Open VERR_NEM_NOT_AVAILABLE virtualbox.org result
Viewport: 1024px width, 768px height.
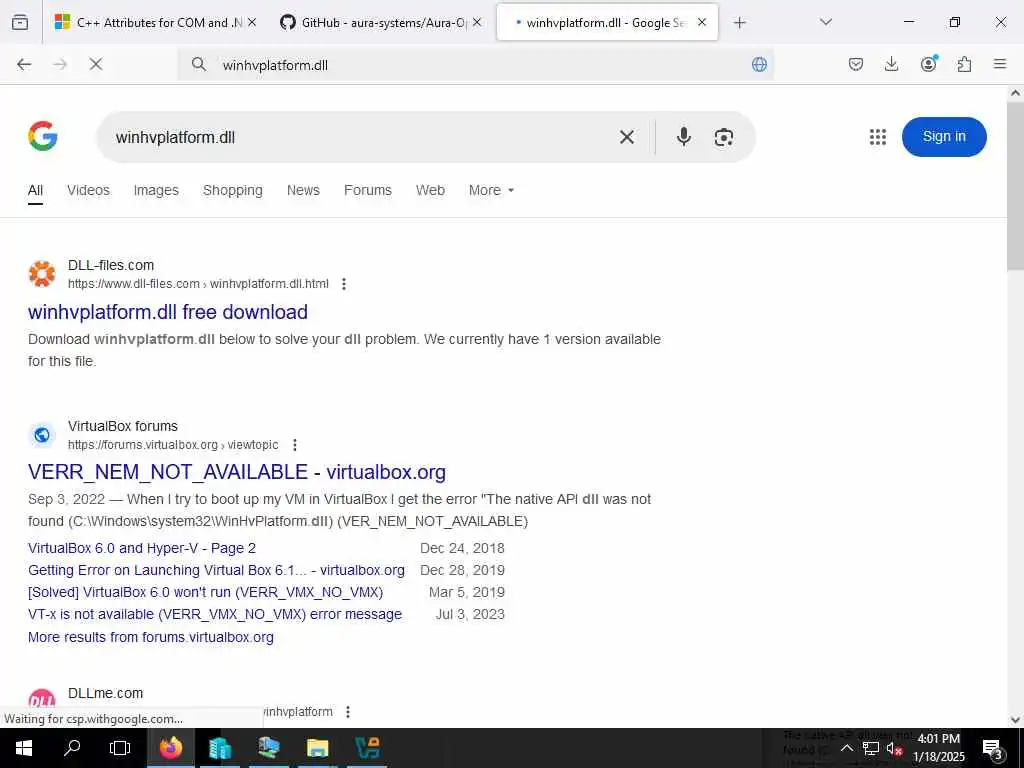(237, 472)
